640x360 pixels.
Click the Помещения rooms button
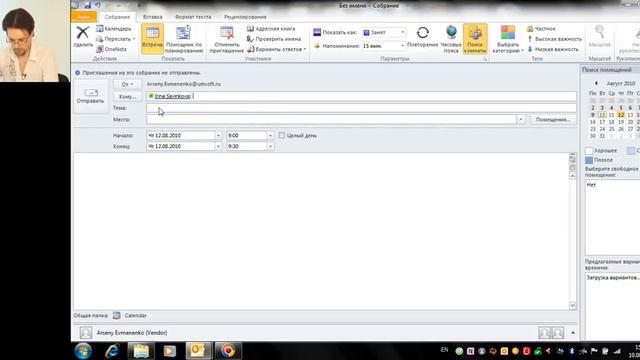pyautogui.click(x=553, y=120)
